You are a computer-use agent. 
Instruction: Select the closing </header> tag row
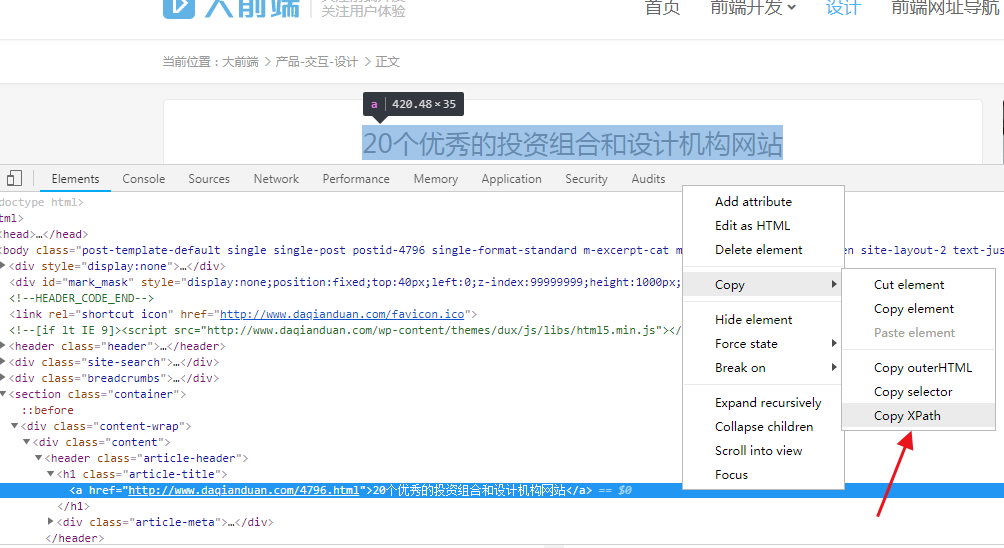click(74, 538)
